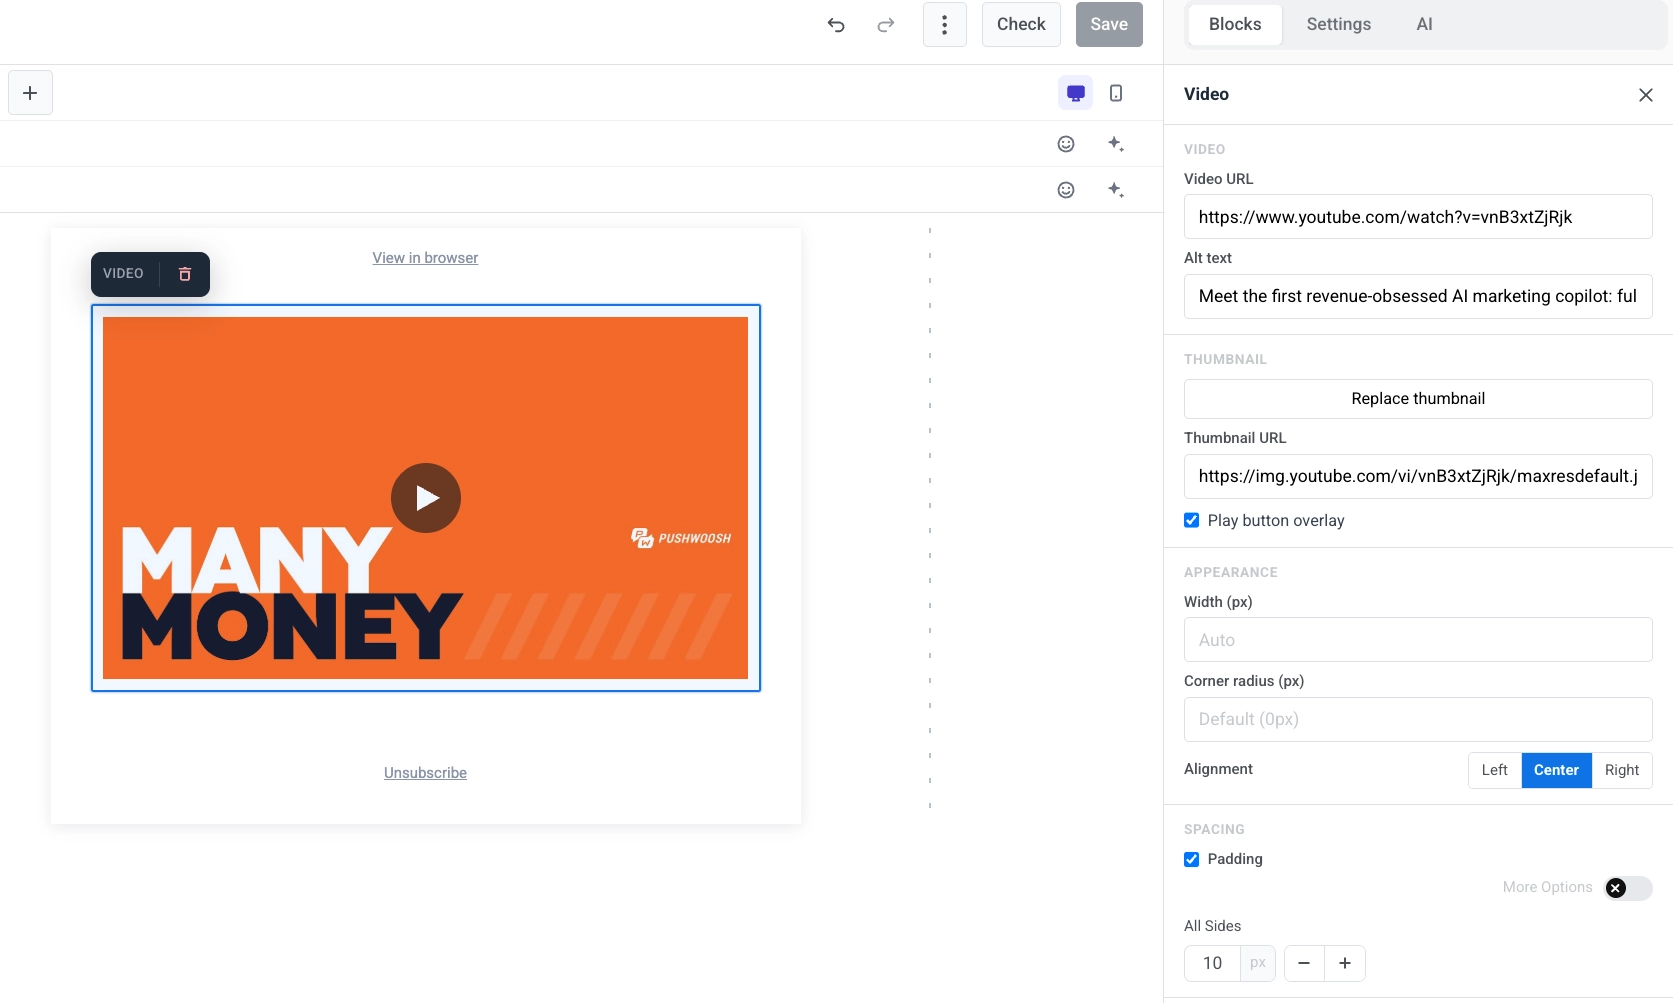The width and height of the screenshot is (1673, 1003).
Task: Open the View in browser link
Action: 425,258
